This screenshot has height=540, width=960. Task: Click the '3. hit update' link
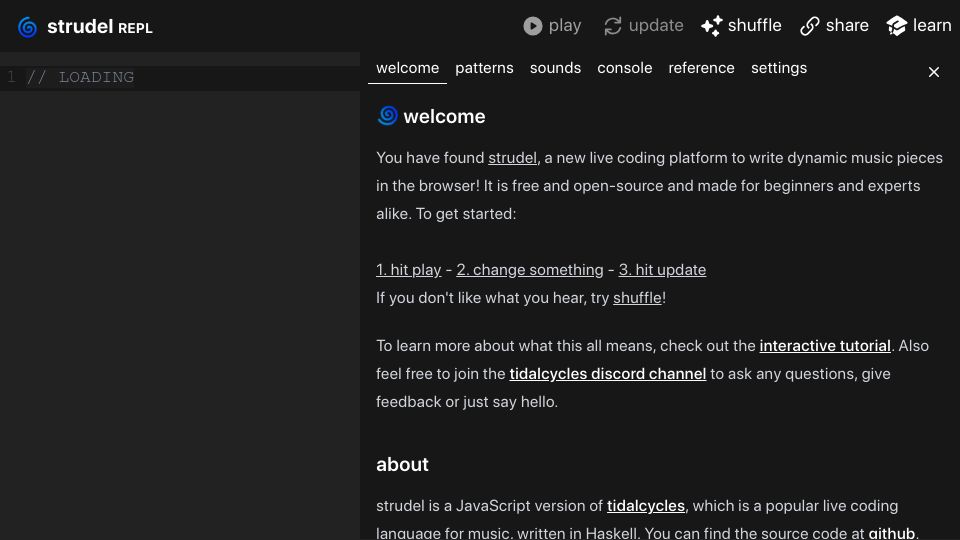coord(662,270)
